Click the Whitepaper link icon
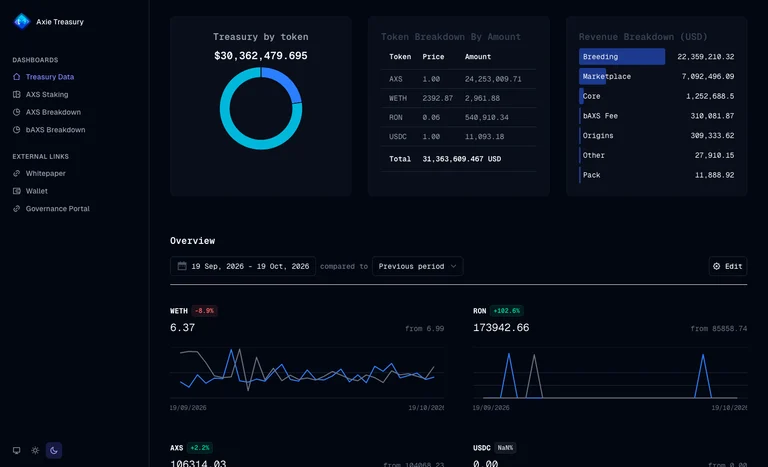 [17, 173]
